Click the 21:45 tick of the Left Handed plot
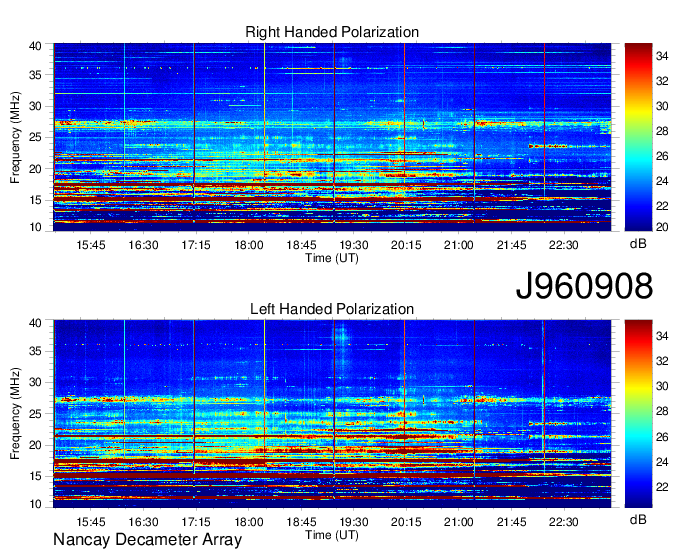Image resolution: width=680 pixels, height=552 pixels. pyautogui.click(x=511, y=521)
